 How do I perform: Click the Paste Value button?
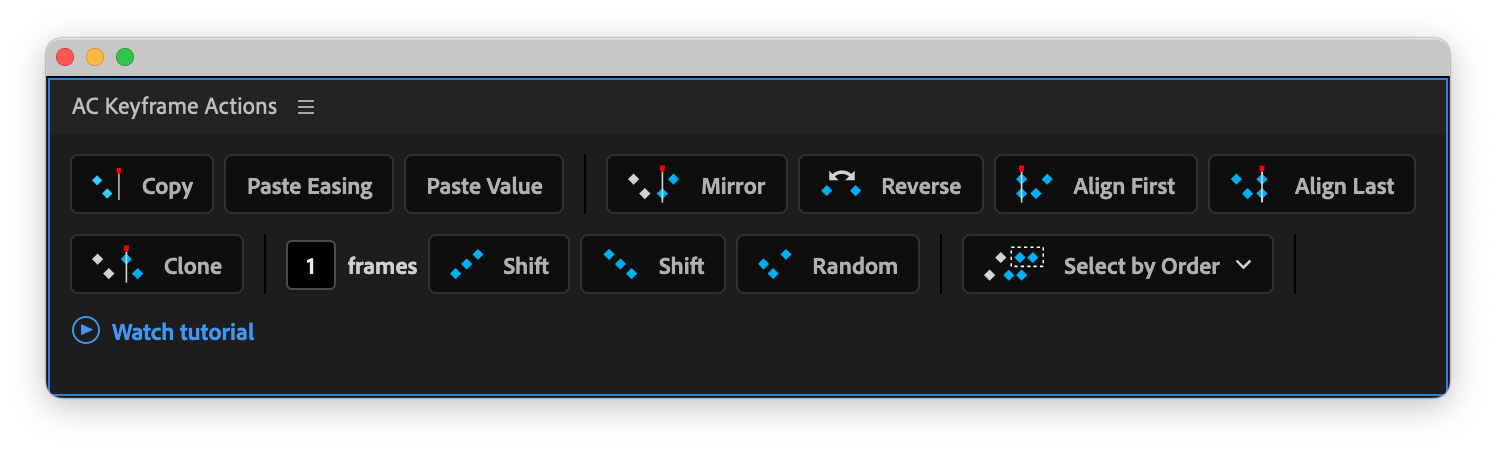(x=484, y=185)
